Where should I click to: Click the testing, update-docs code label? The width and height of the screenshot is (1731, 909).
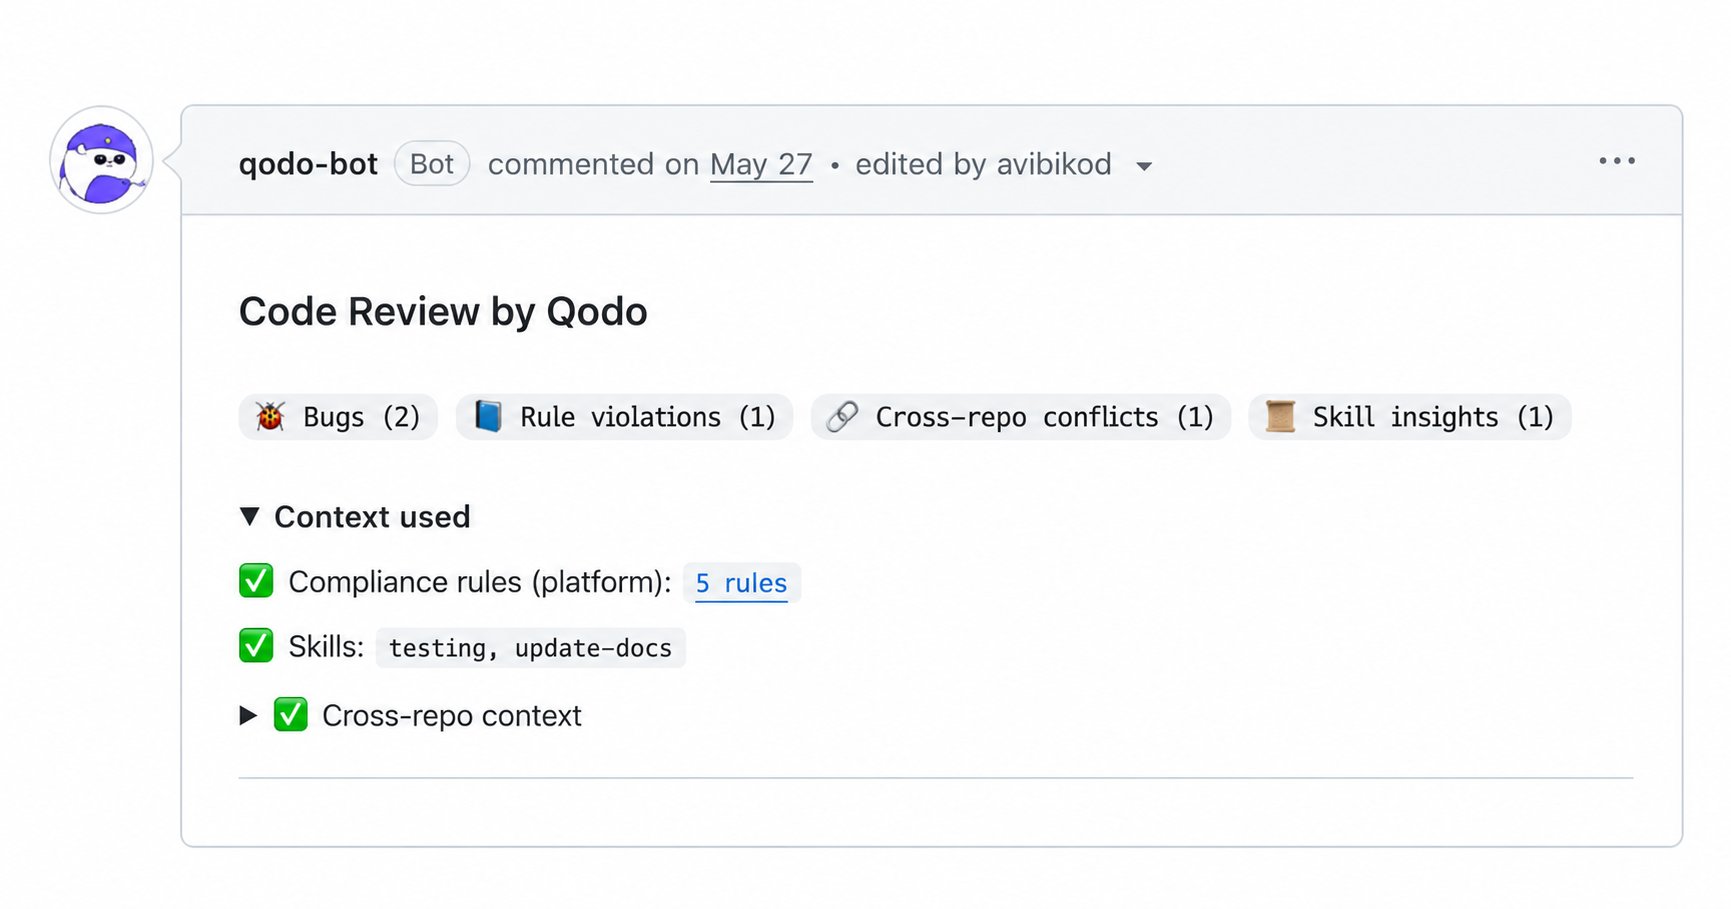coord(530,648)
